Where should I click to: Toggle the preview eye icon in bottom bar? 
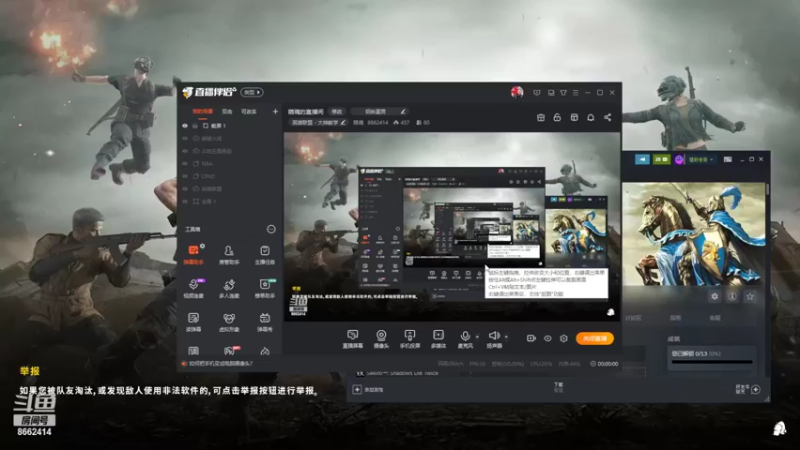(x=547, y=338)
